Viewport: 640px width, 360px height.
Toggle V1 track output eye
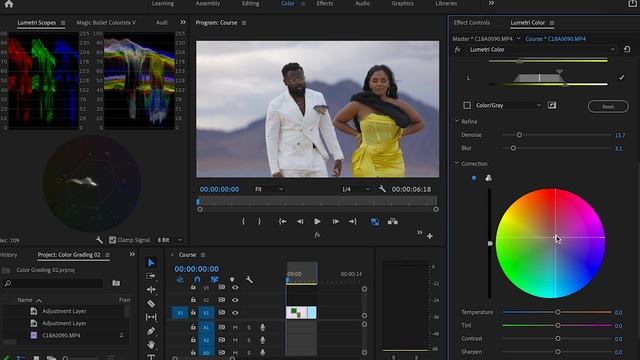(235, 313)
